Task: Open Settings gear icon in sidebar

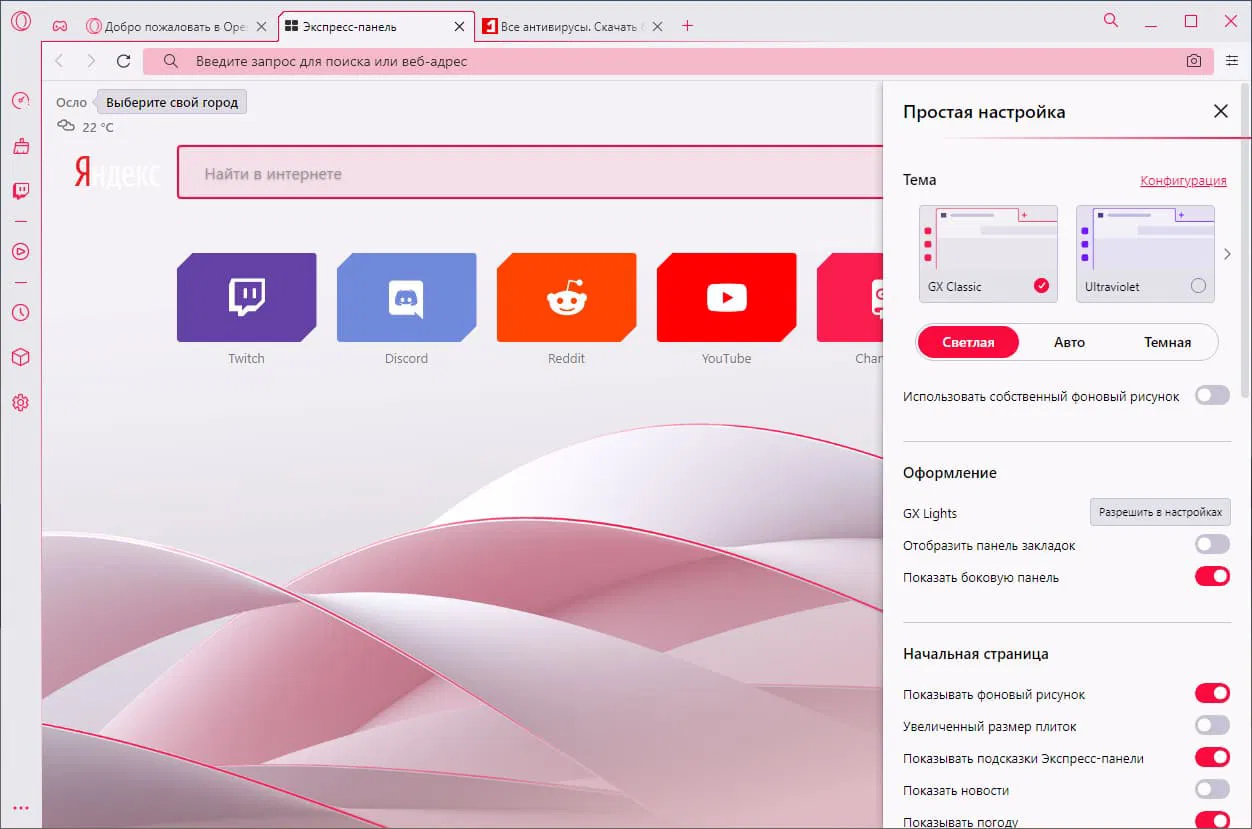Action: click(x=20, y=402)
